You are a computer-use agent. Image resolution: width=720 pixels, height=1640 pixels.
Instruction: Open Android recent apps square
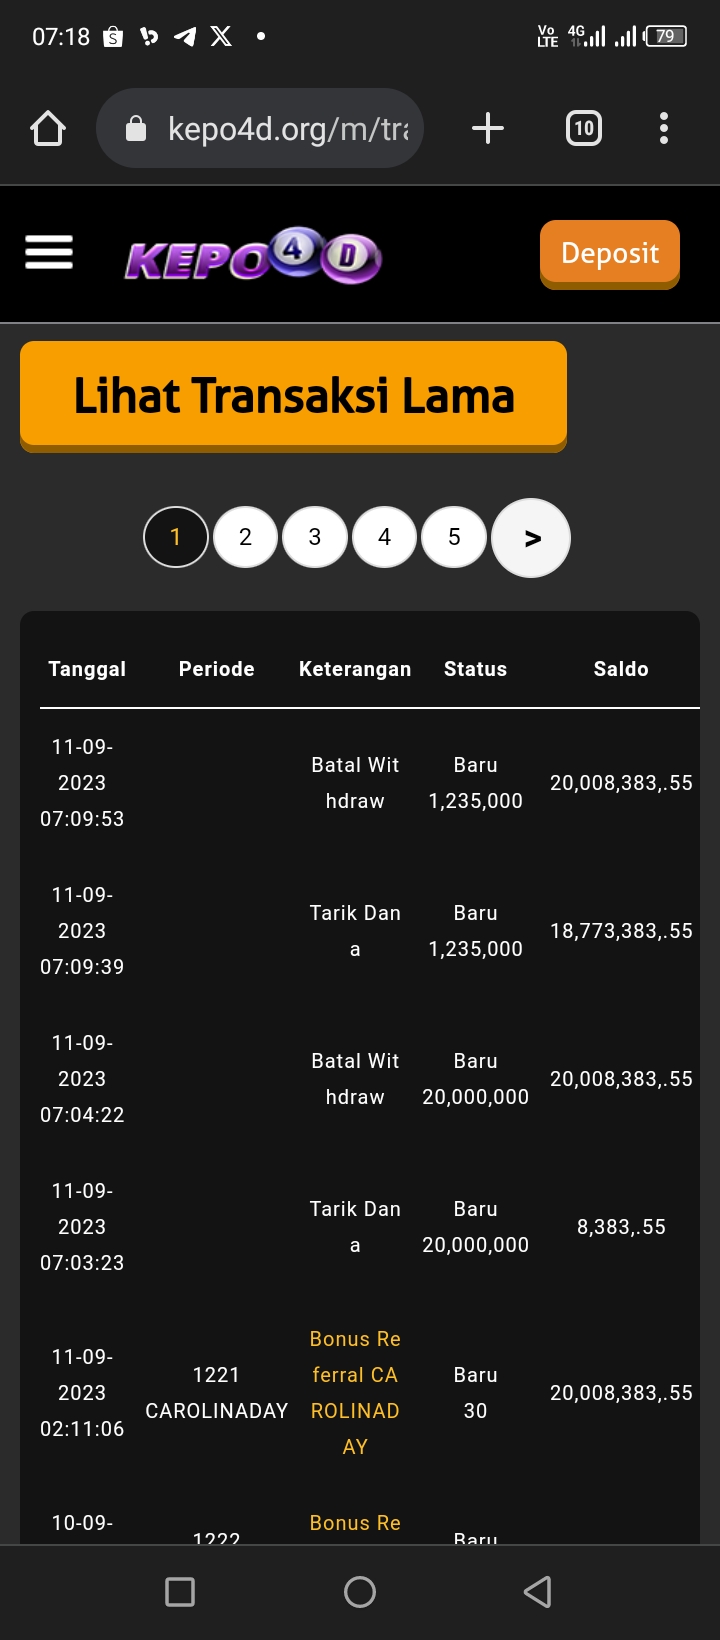tap(180, 1592)
